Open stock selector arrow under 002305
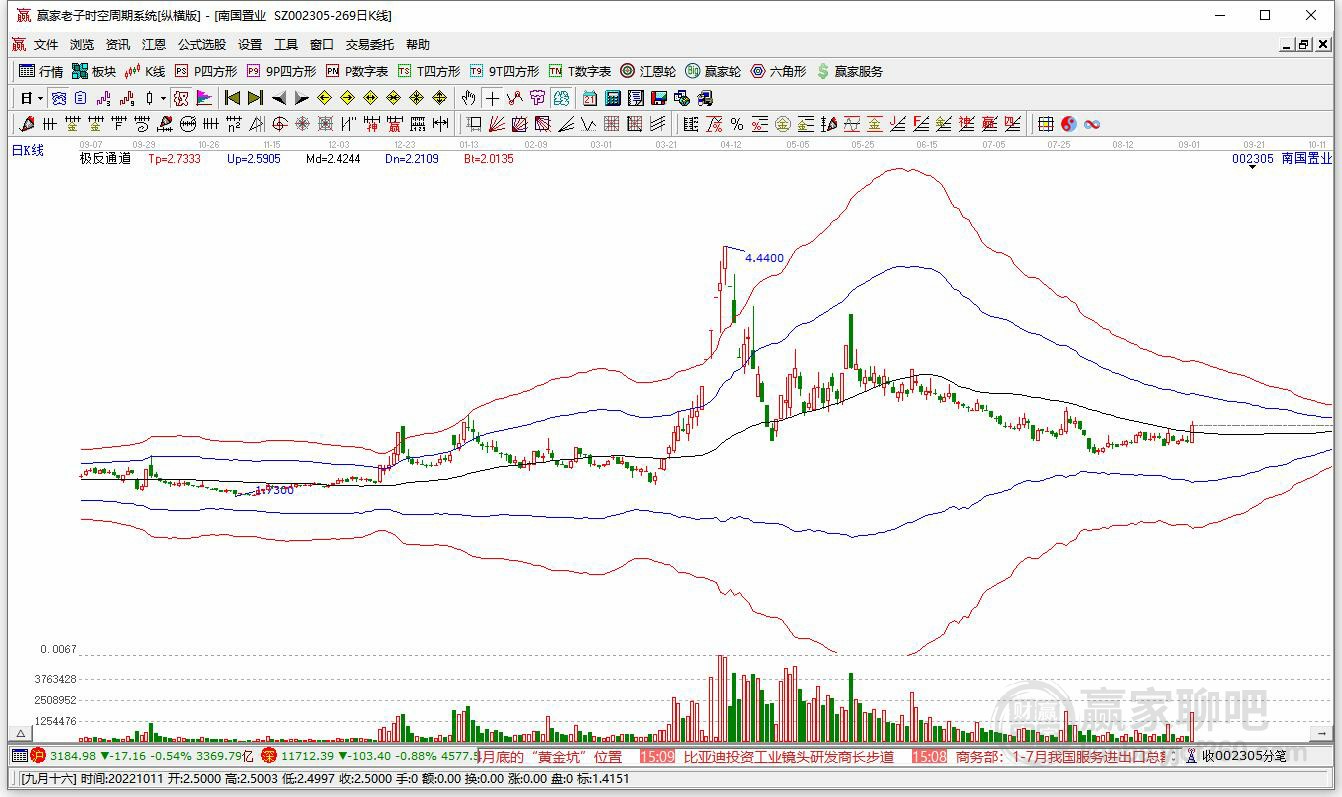This screenshot has height=797, width=1342. coord(1252,167)
